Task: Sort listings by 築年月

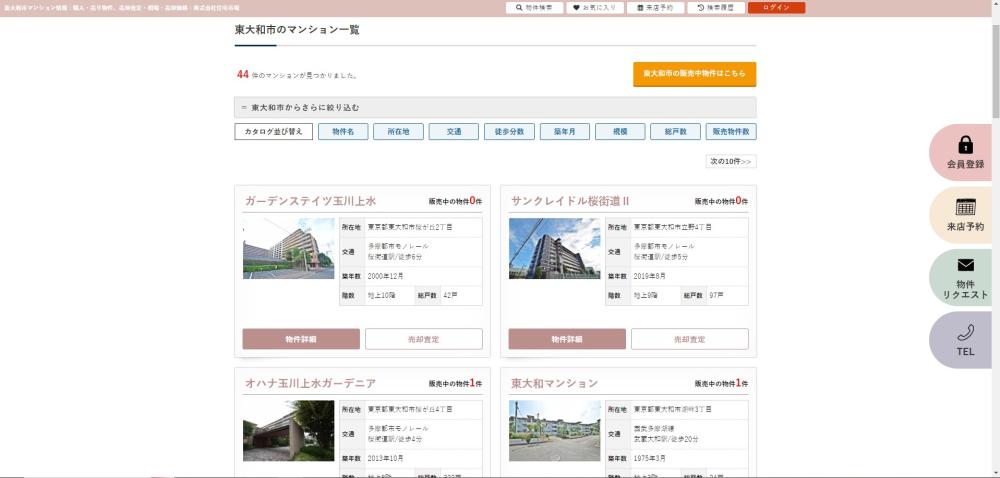Action: (565, 132)
